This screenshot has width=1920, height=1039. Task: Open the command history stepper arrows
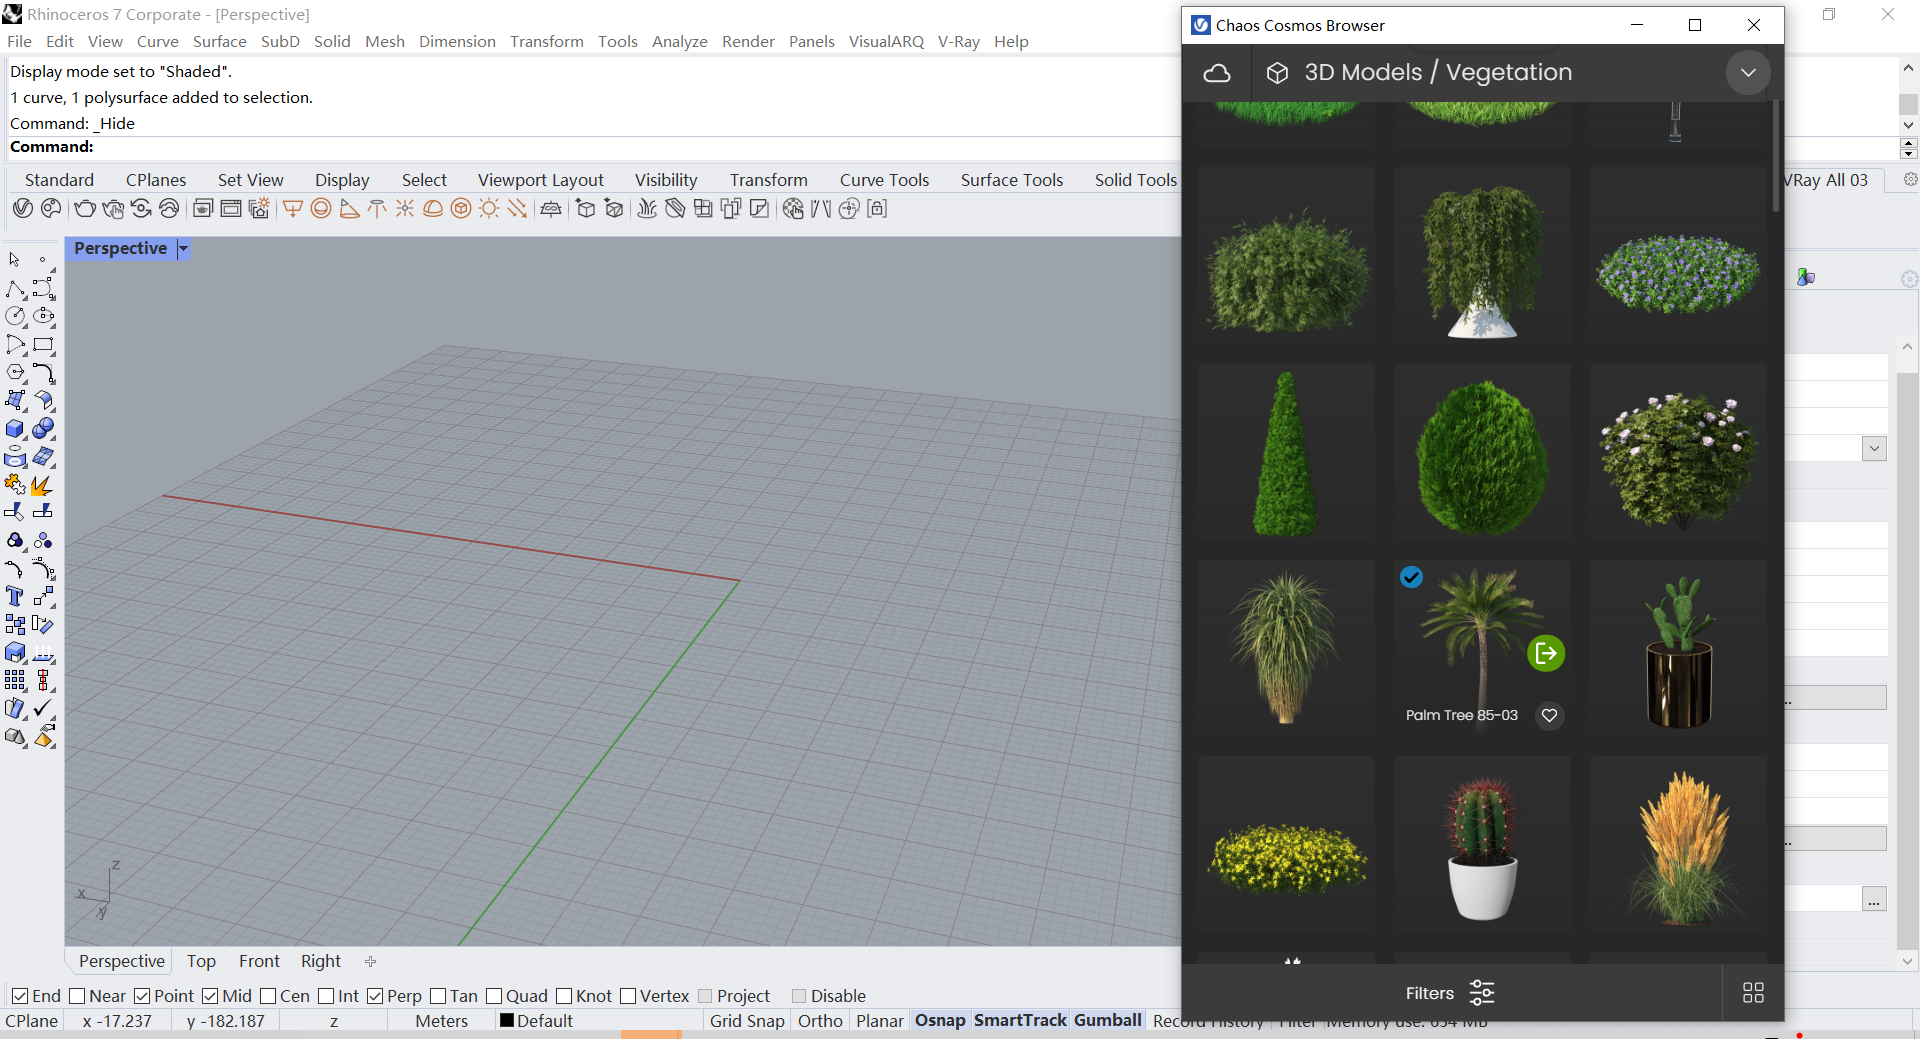coord(1908,148)
